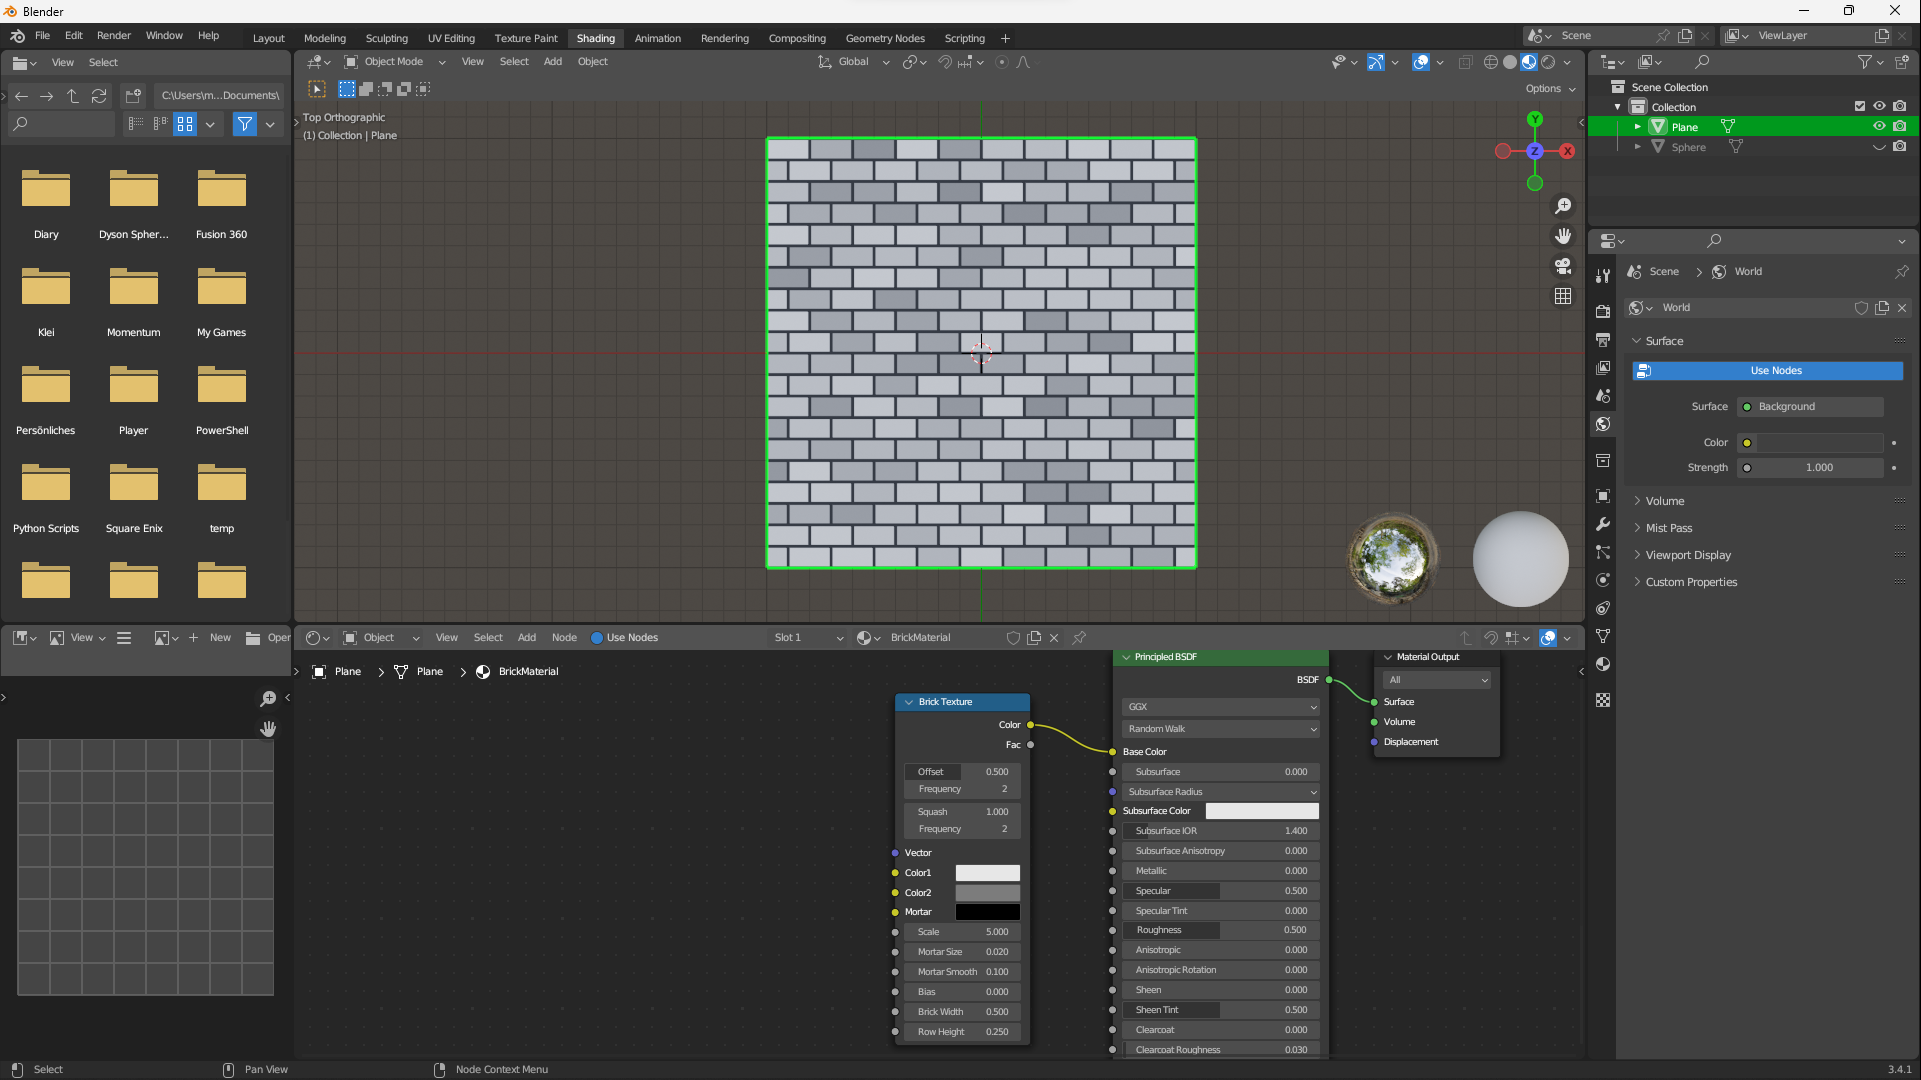Click the Background surface type button
The width and height of the screenshot is (1921, 1080).
1810,406
